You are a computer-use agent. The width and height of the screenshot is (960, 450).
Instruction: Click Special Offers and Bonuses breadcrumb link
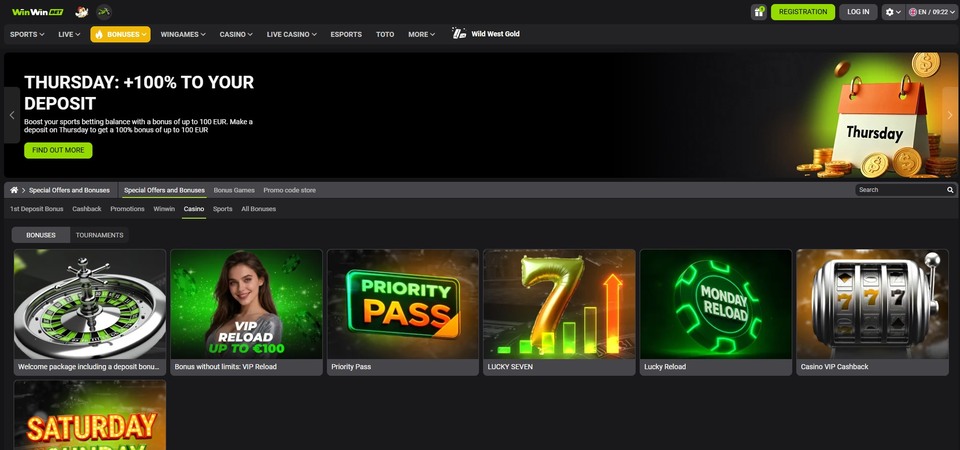[x=69, y=190]
